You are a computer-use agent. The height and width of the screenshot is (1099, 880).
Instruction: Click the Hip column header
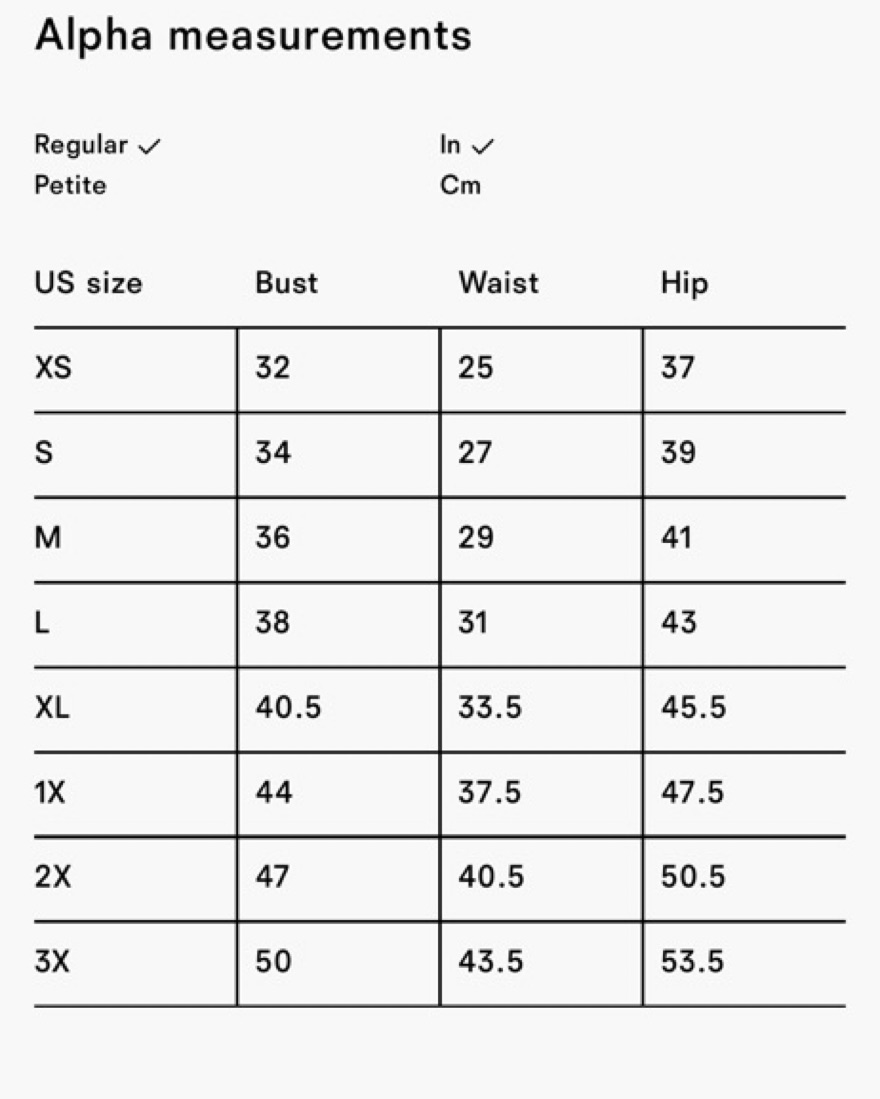click(685, 284)
